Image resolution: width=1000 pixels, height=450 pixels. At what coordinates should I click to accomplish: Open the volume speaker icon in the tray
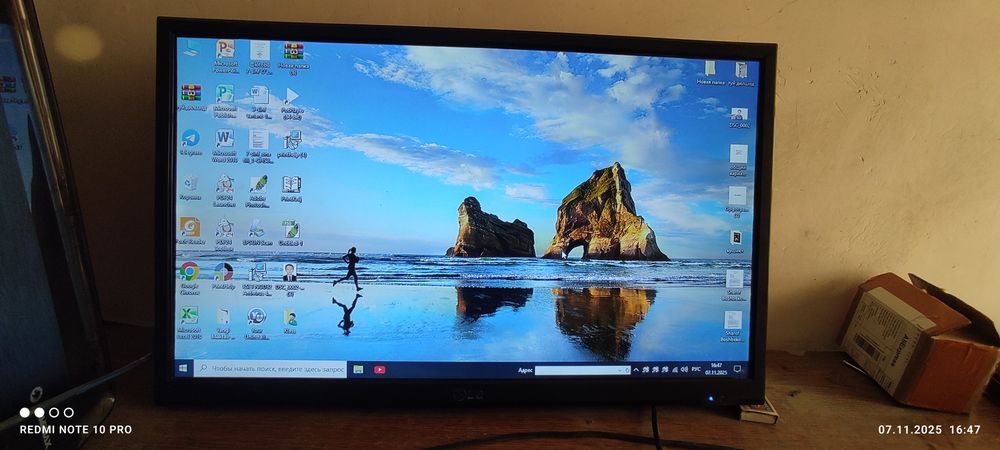tap(684, 370)
